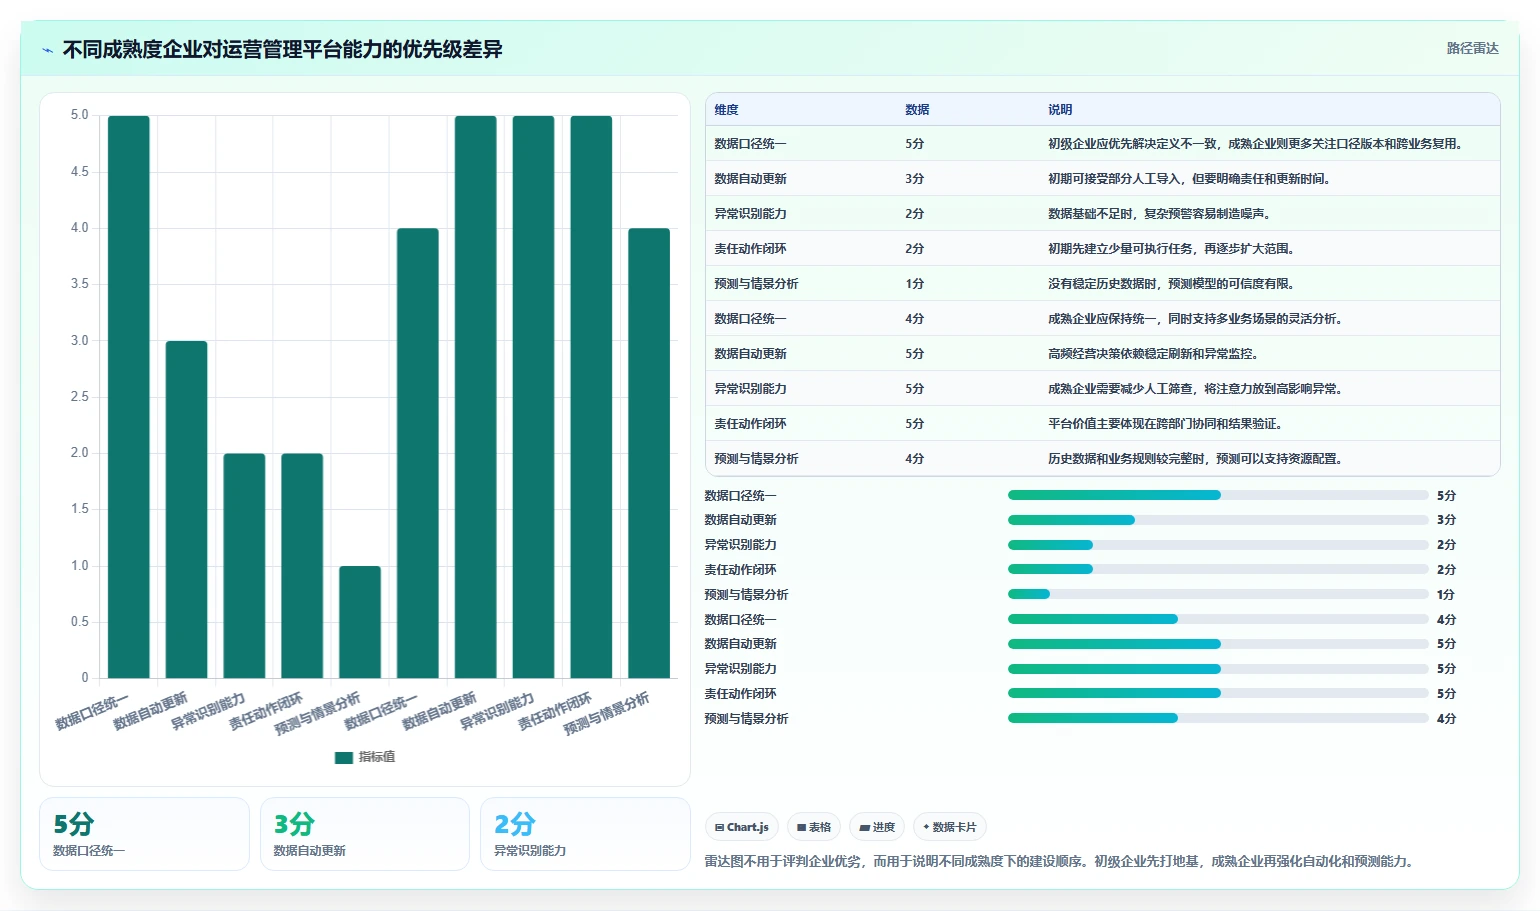Click the 责任动作闭环 chart bar with value 5
This screenshot has width=1540, height=911.
(x=591, y=397)
